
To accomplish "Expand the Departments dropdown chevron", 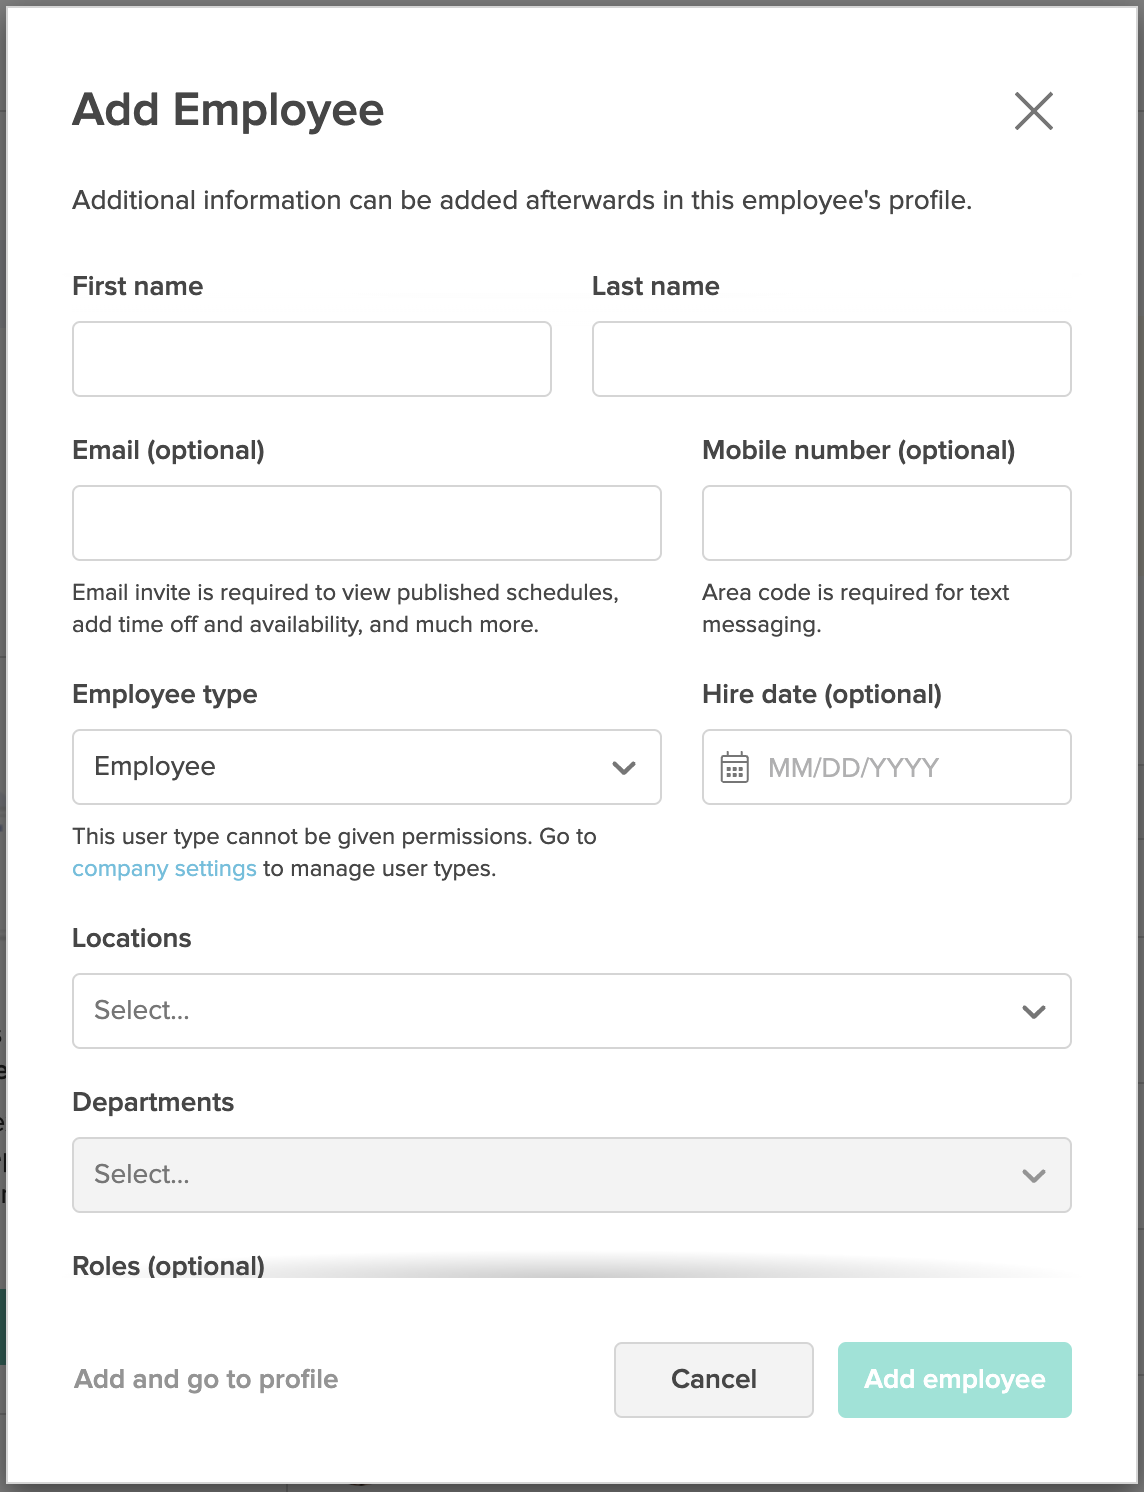I will click(1033, 1175).
